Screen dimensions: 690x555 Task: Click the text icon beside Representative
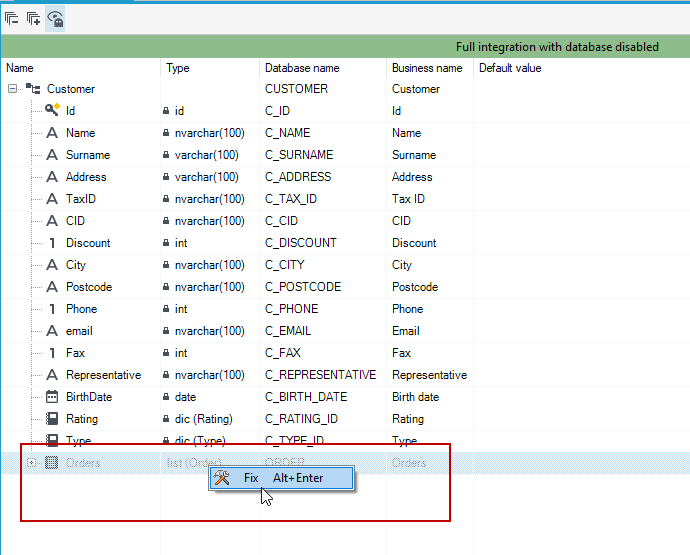click(x=52, y=375)
